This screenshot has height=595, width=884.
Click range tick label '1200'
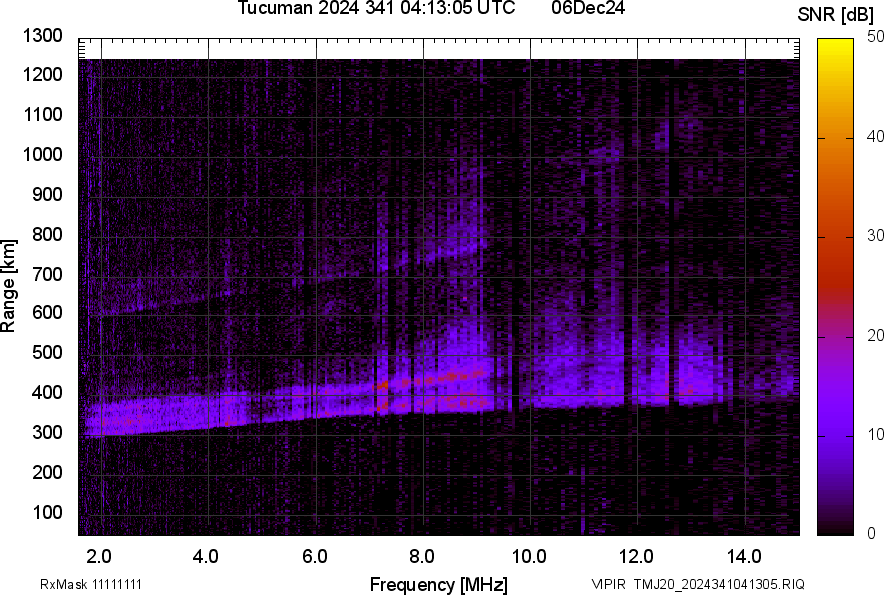tap(42, 74)
